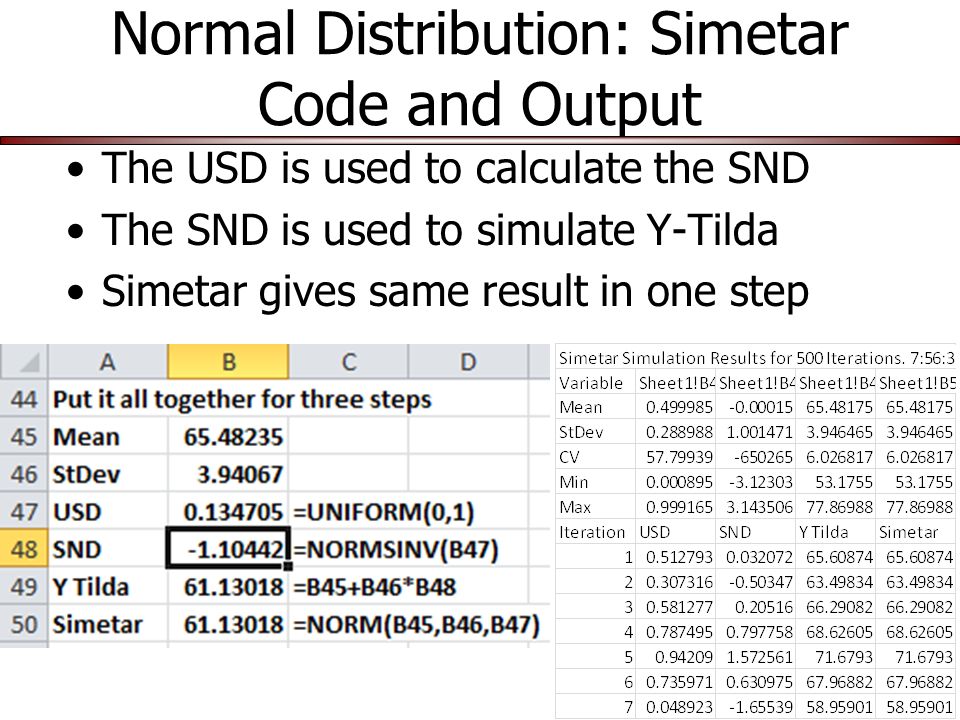The width and height of the screenshot is (960, 720).
Task: Select column D header
Action: [468, 362]
